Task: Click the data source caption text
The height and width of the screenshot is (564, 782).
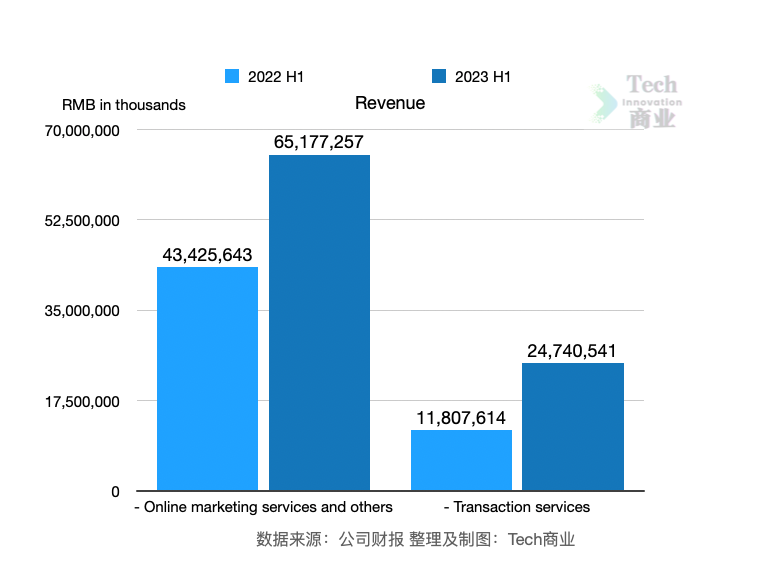Action: (415, 539)
